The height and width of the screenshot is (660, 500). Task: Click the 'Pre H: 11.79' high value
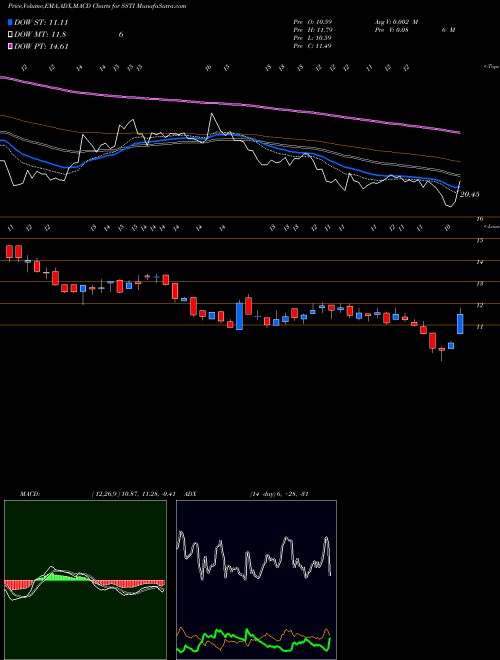[313, 30]
